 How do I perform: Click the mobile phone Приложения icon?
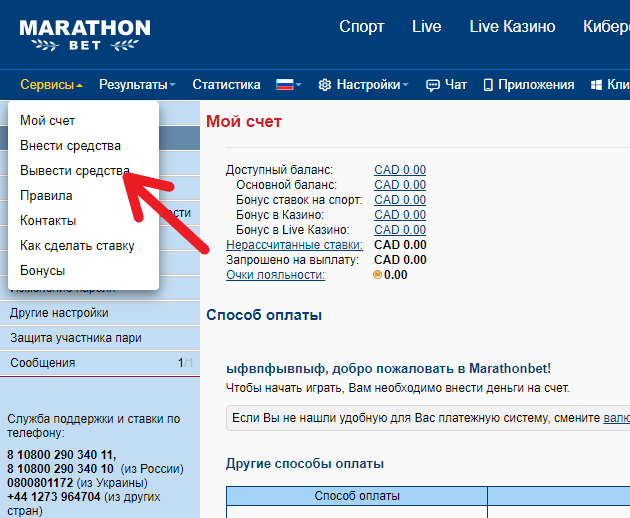point(488,85)
